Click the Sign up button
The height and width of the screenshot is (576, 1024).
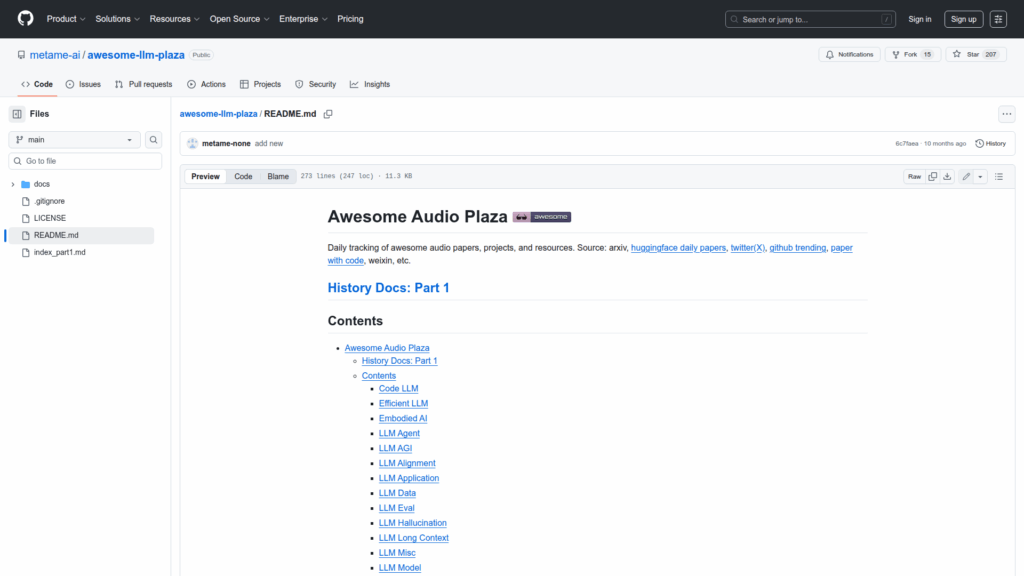point(963,19)
